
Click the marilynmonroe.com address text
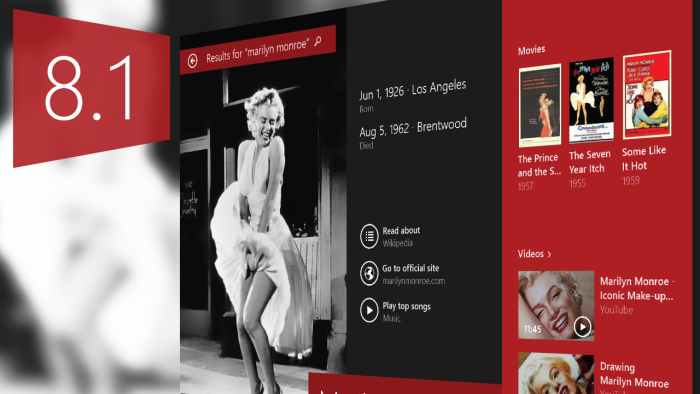pyautogui.click(x=413, y=281)
